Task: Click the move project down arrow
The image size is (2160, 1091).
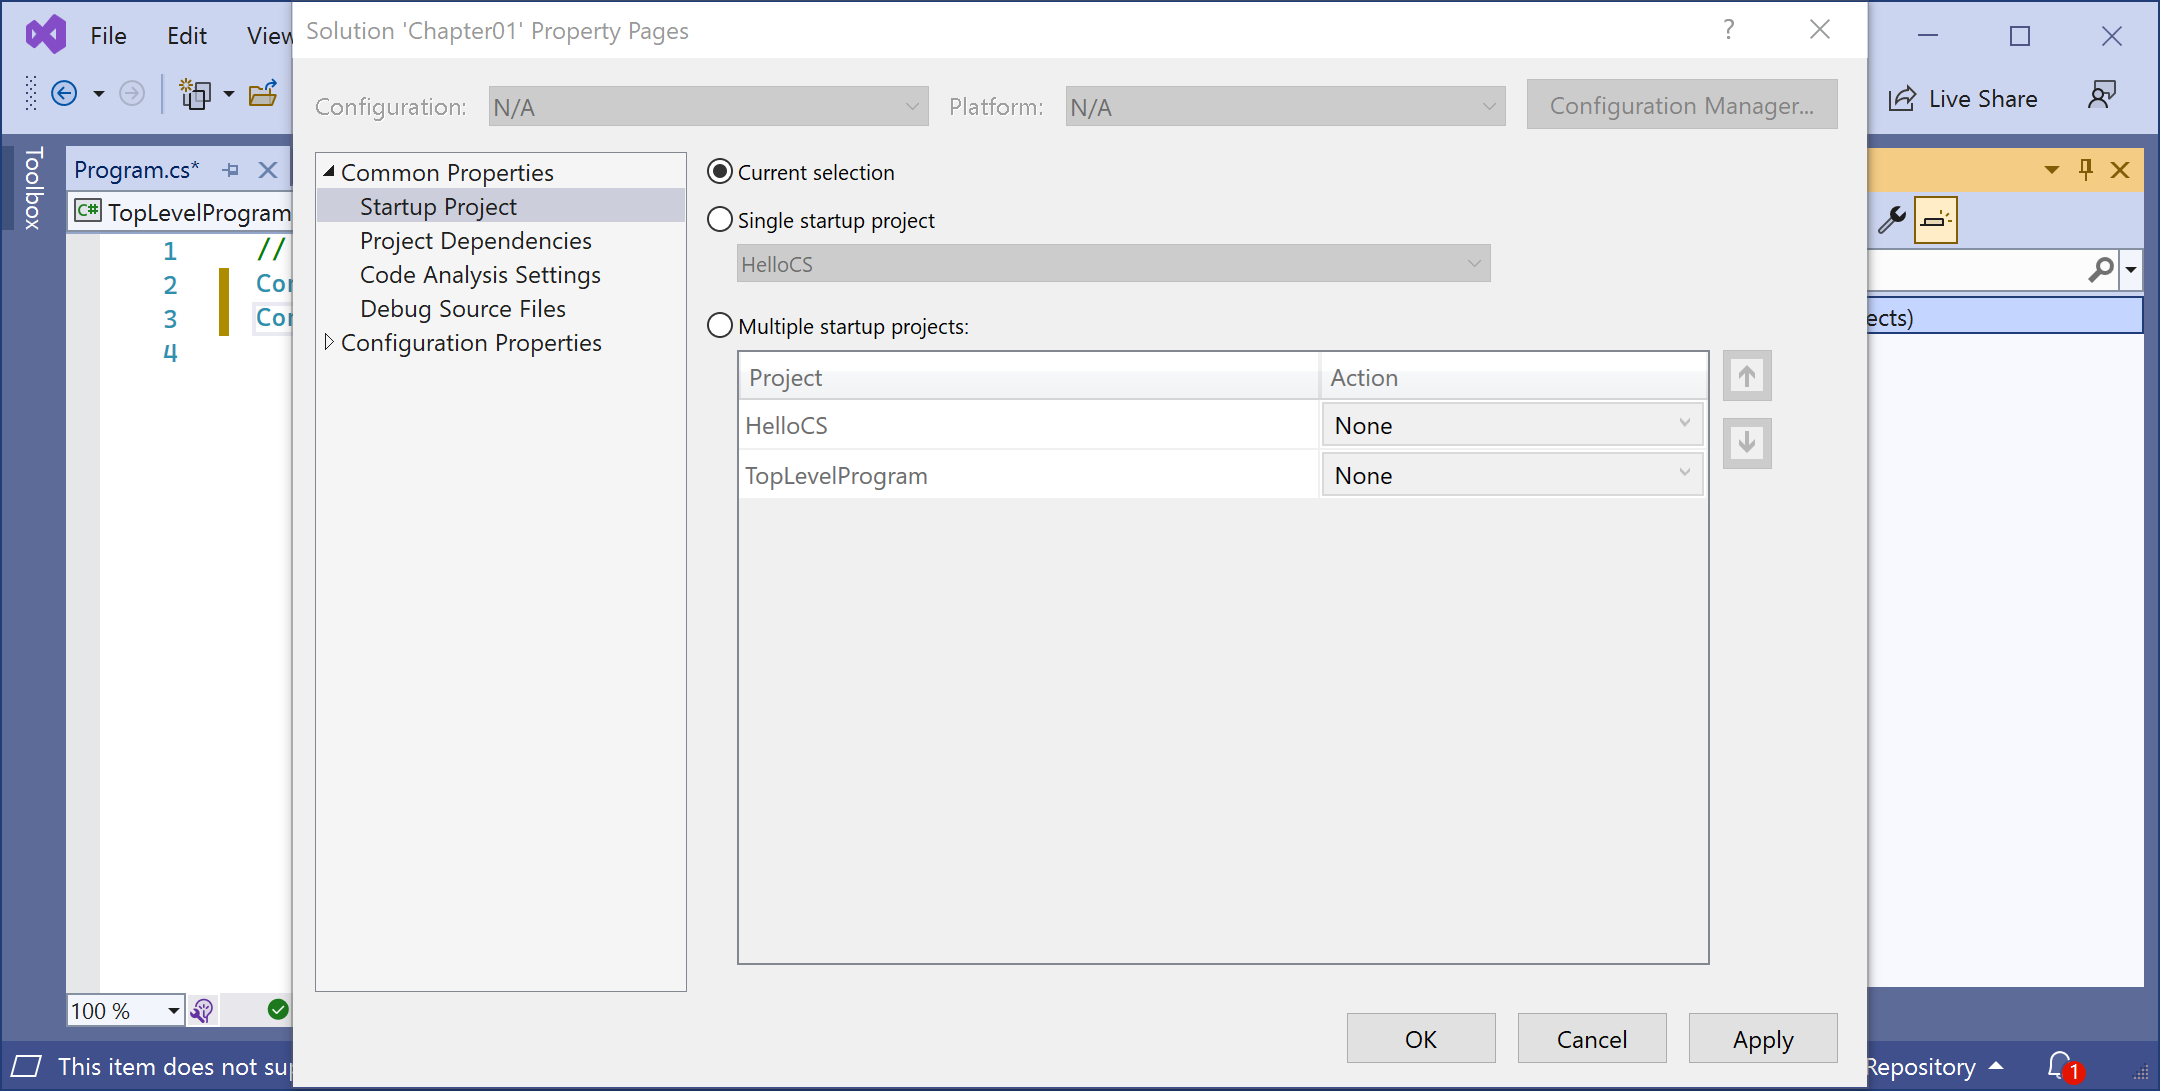Action: pyautogui.click(x=1747, y=443)
